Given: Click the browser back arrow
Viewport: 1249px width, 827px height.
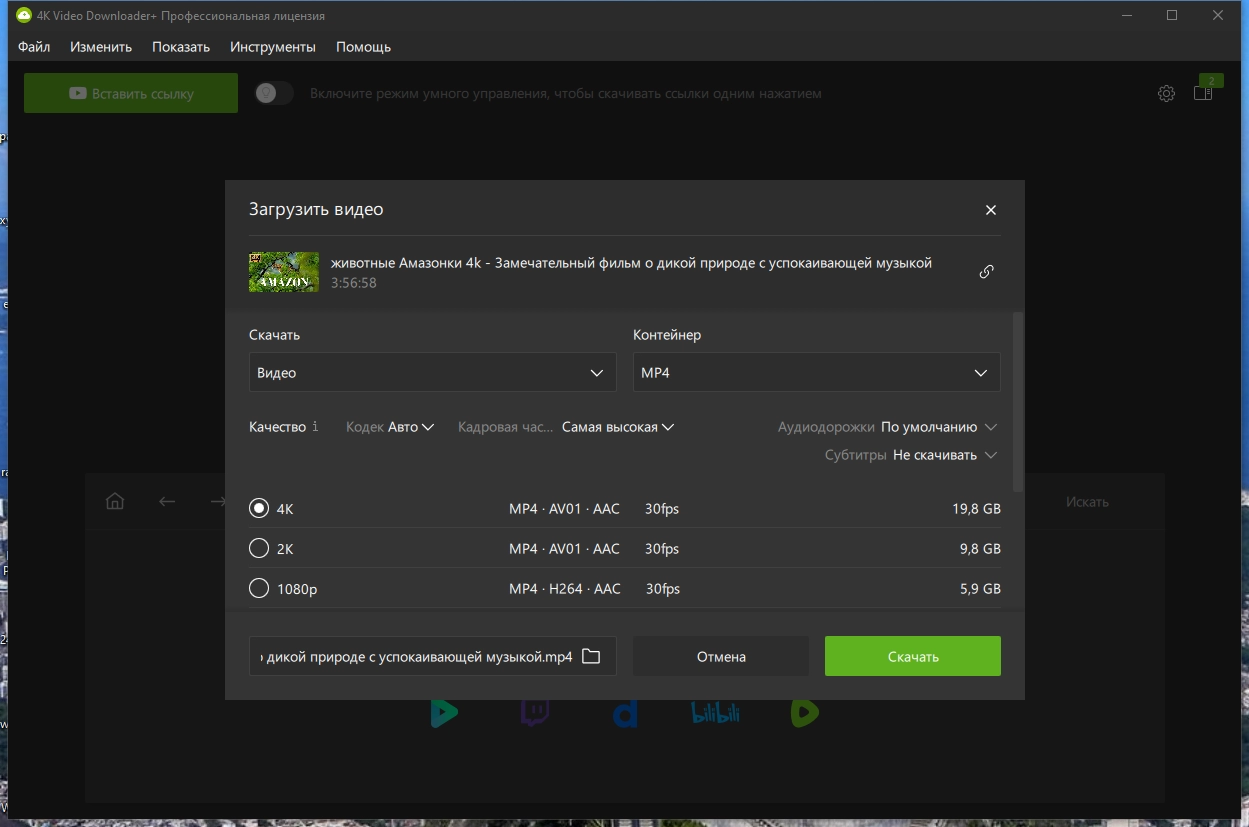Looking at the screenshot, I should point(167,501).
